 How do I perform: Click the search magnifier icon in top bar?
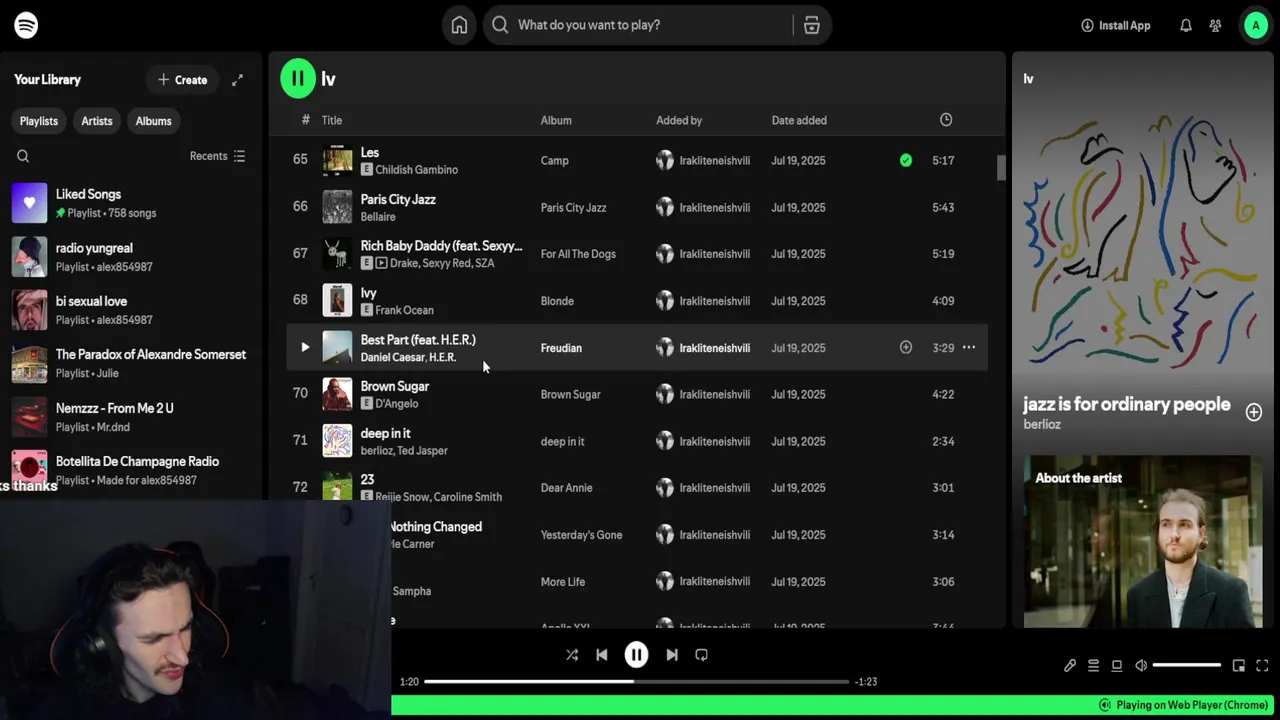pyautogui.click(x=500, y=25)
